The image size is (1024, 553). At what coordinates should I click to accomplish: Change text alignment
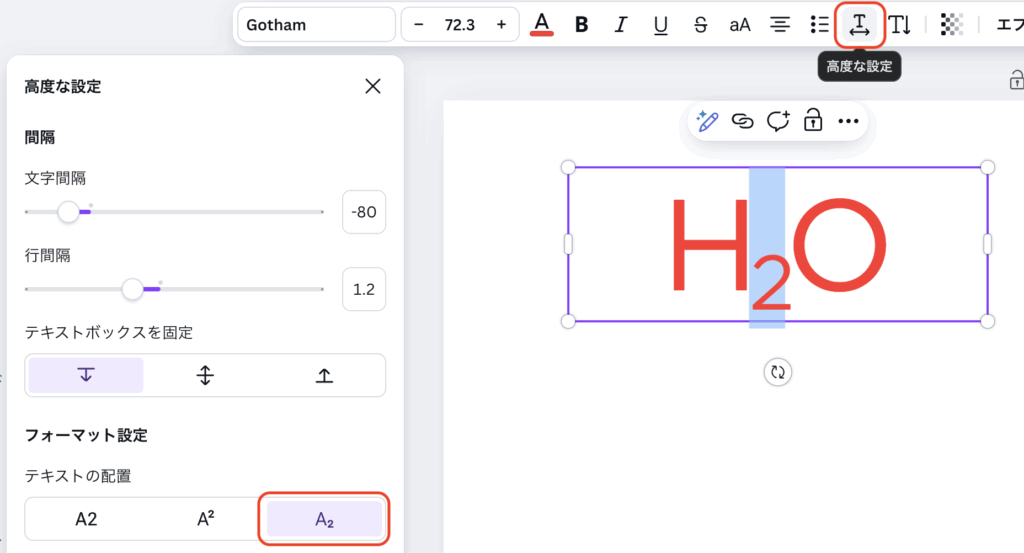tap(780, 25)
